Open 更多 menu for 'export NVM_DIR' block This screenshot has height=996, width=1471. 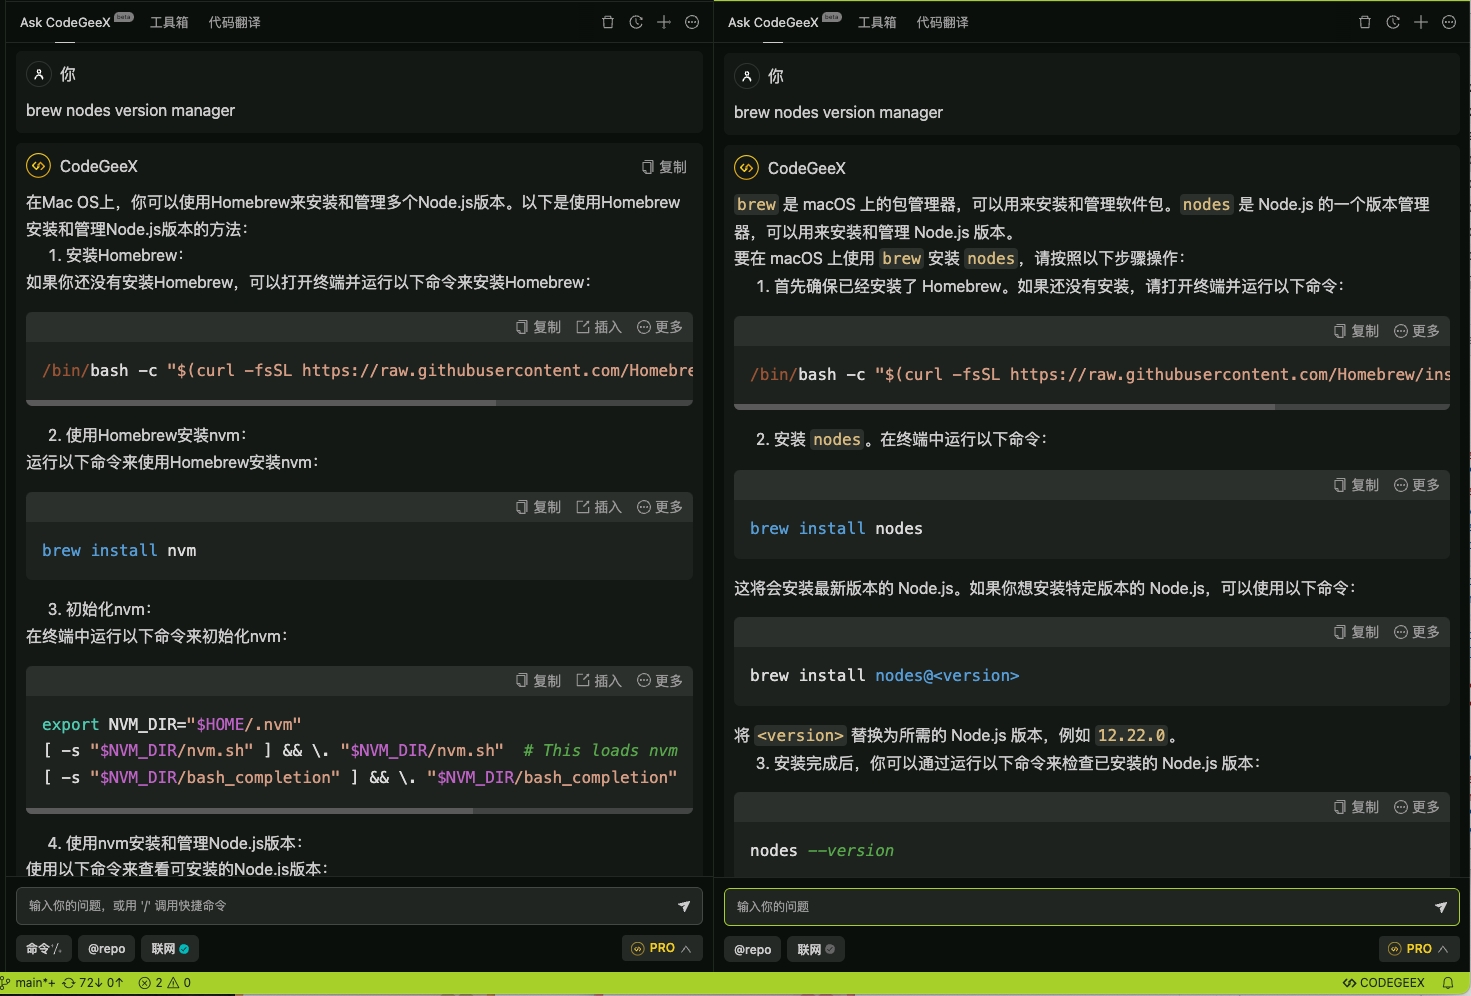click(660, 681)
